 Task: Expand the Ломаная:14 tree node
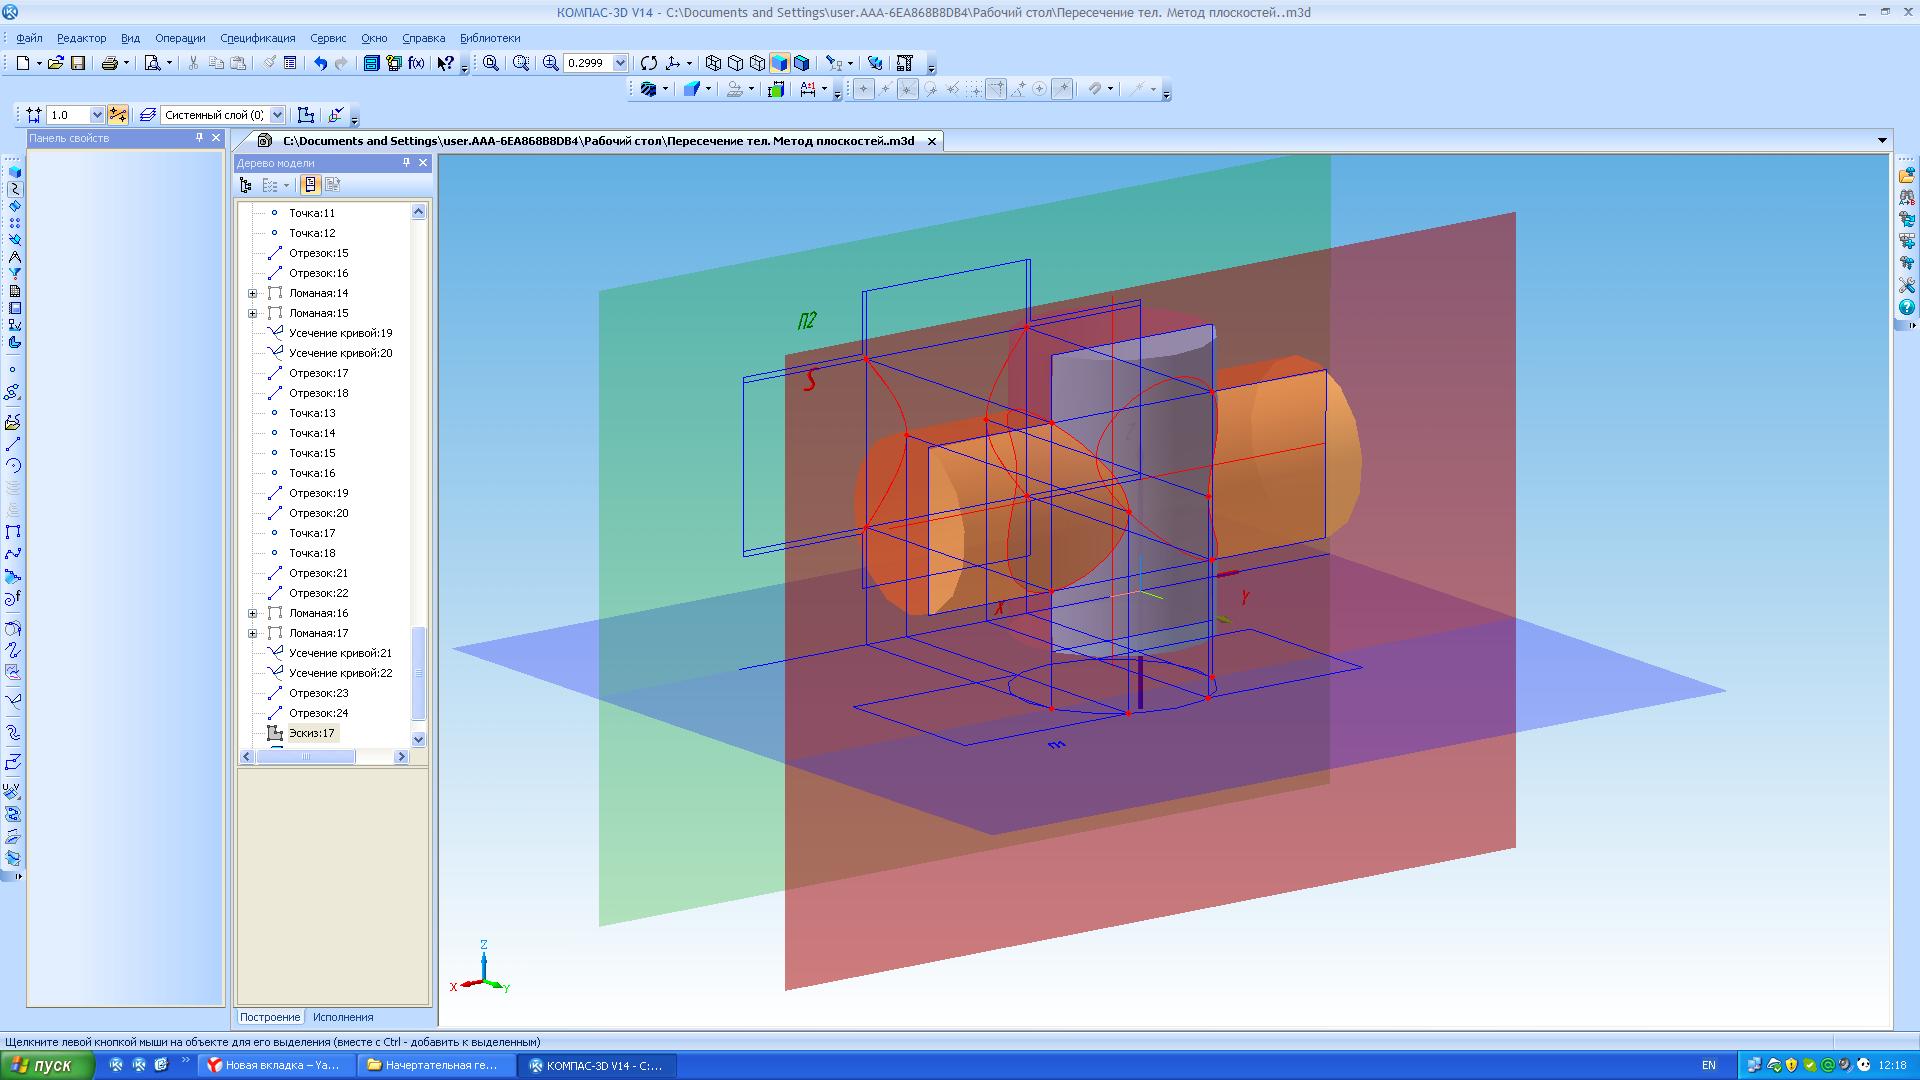[x=253, y=293]
